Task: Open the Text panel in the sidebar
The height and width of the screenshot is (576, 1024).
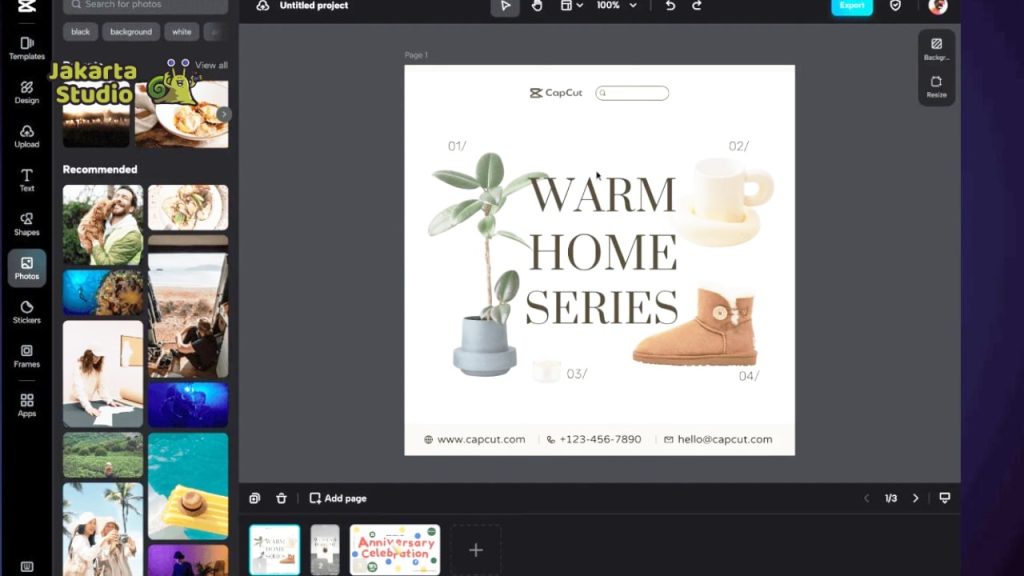Action: [x=26, y=180]
